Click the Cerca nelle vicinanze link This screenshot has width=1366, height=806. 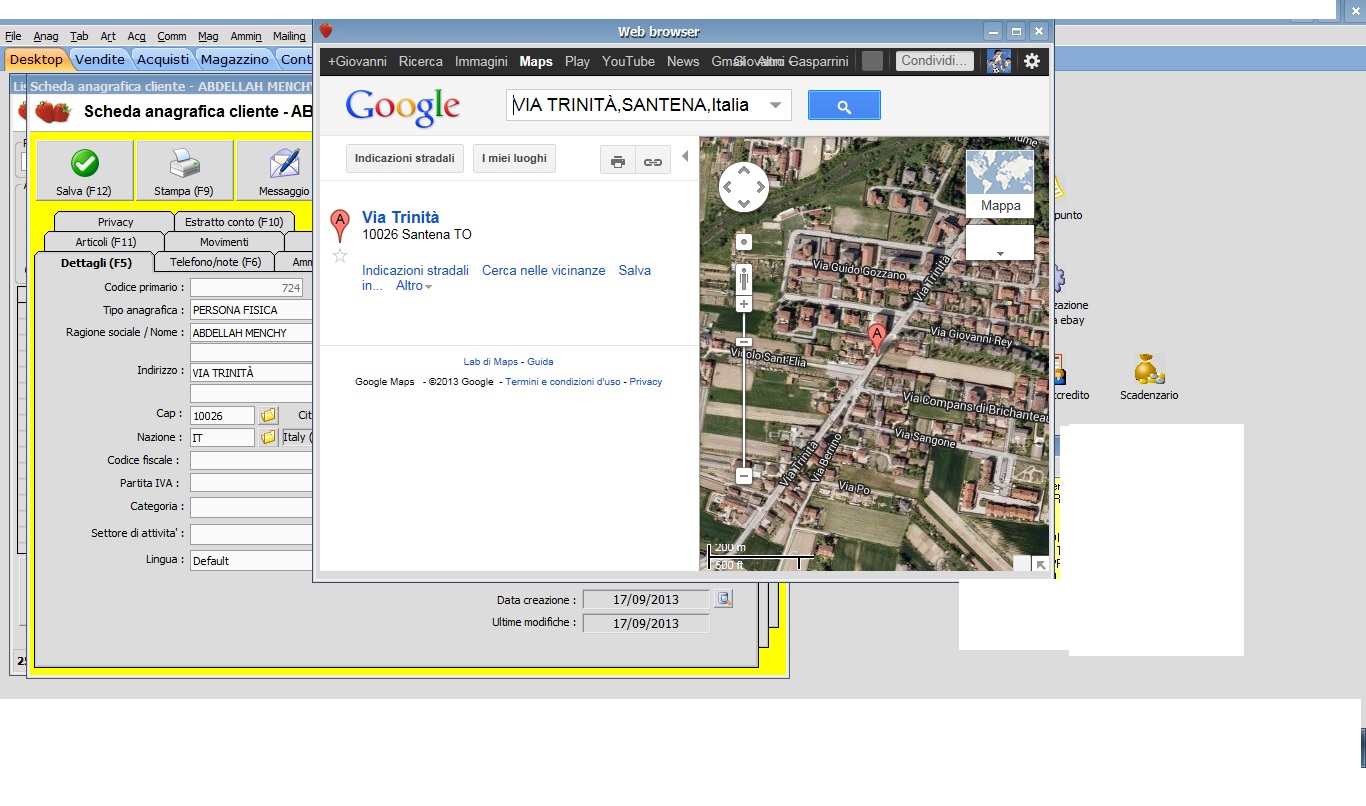click(544, 270)
